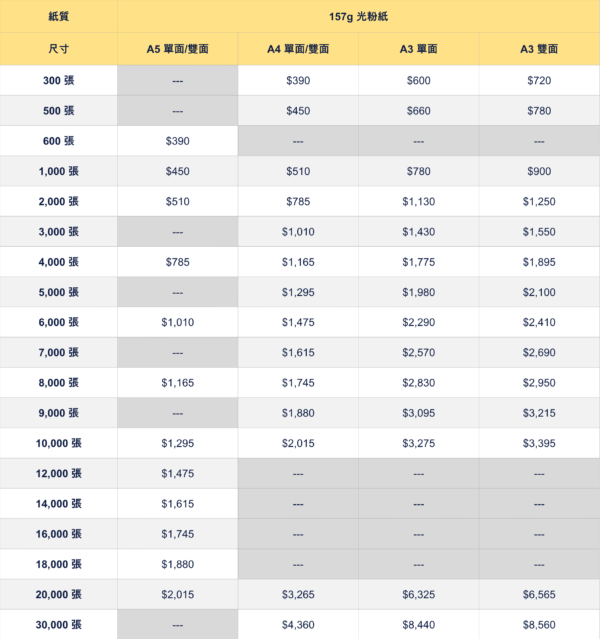The height and width of the screenshot is (639, 600).
Task: Select the $3,275 price for 10,000 張
Action: (x=419, y=443)
